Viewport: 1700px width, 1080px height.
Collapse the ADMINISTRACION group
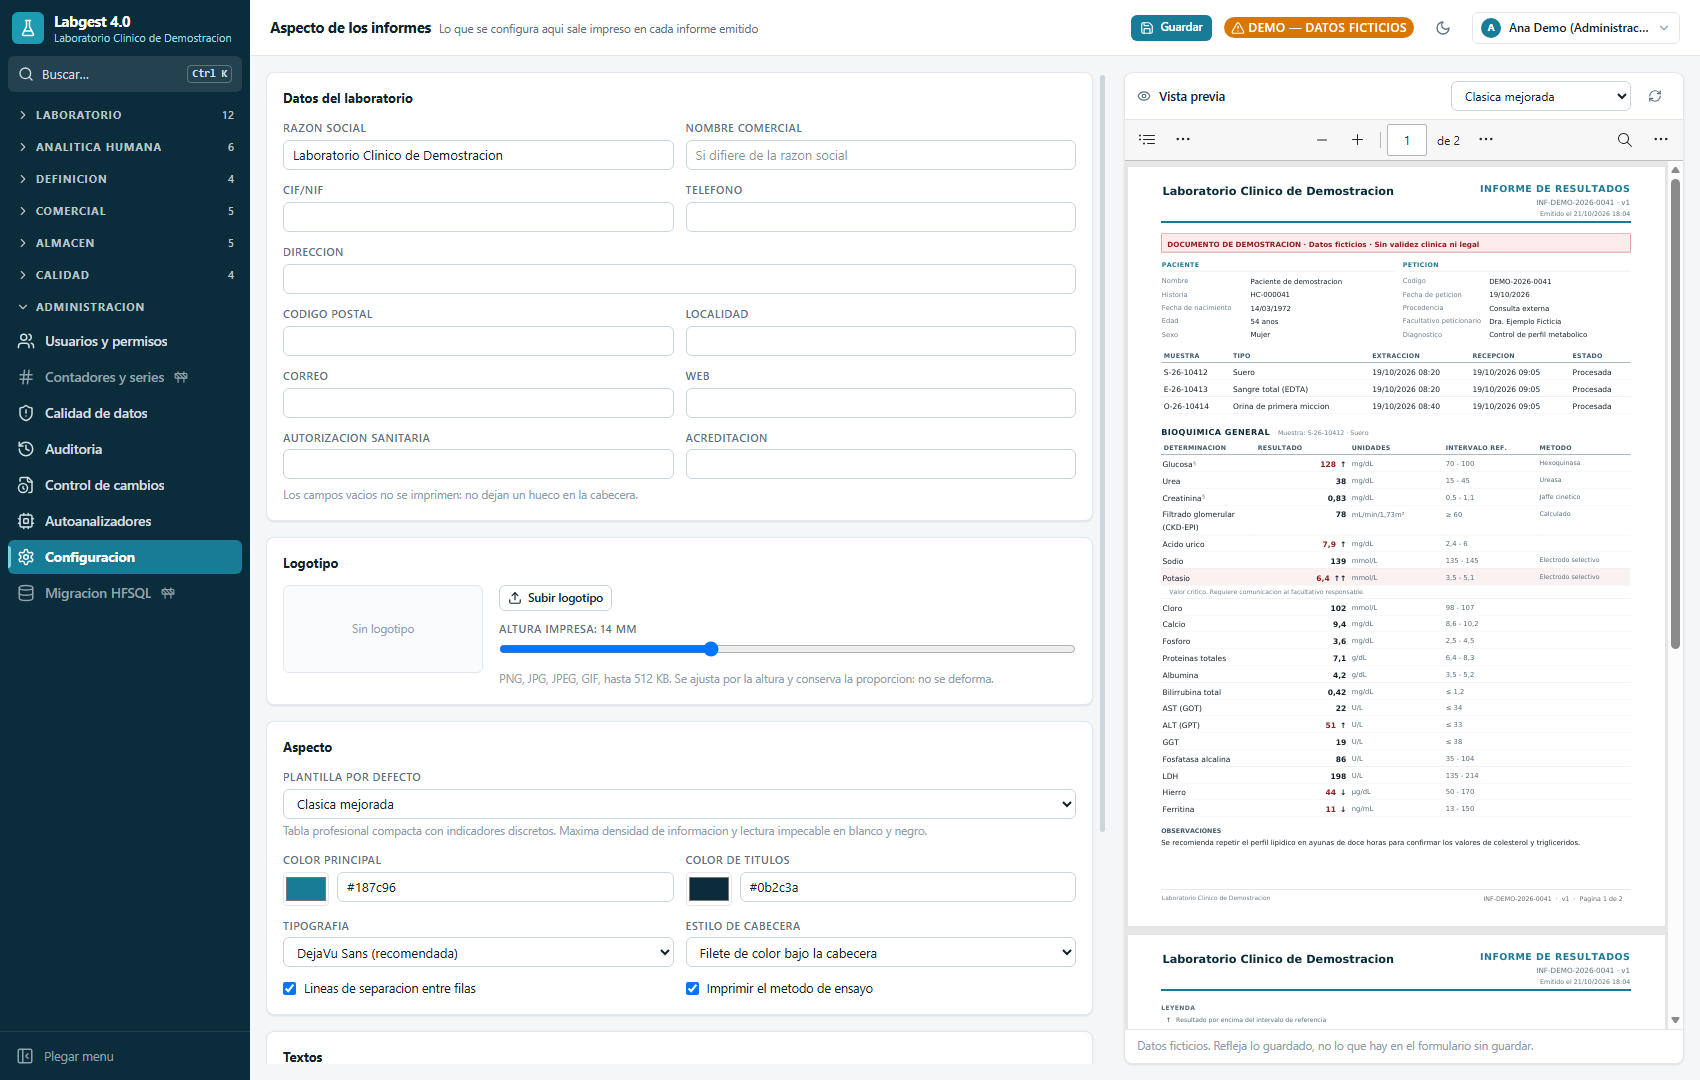click(125, 307)
